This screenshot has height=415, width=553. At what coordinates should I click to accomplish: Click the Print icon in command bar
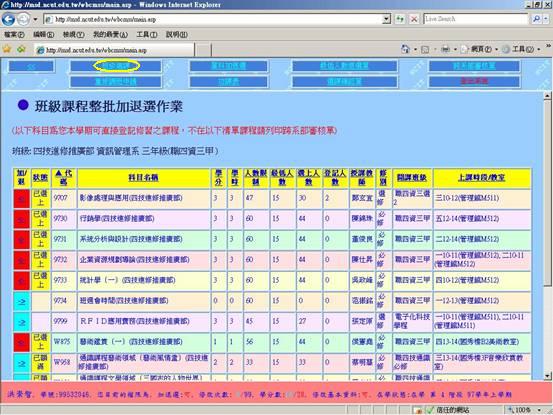click(445, 49)
